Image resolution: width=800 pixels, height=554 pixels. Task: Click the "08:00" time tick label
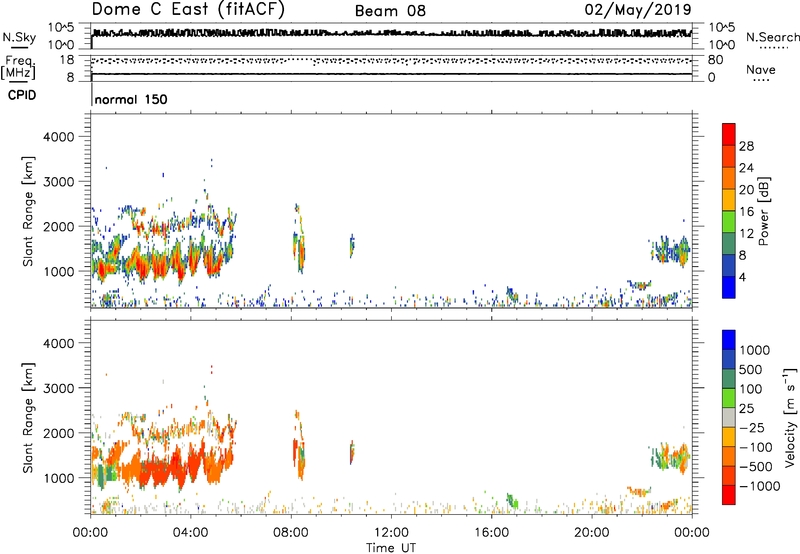(x=290, y=533)
